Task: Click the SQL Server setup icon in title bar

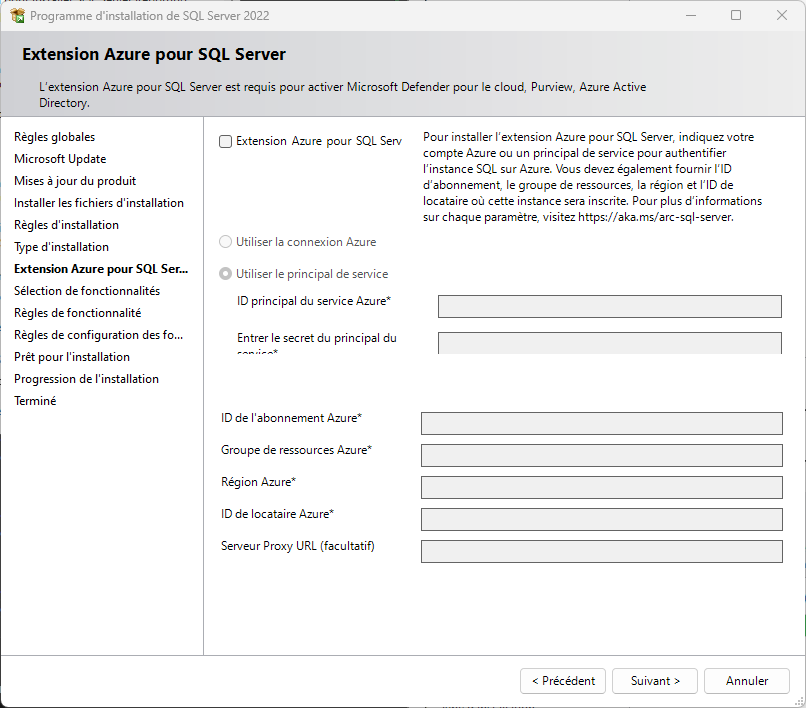Action: [x=17, y=15]
